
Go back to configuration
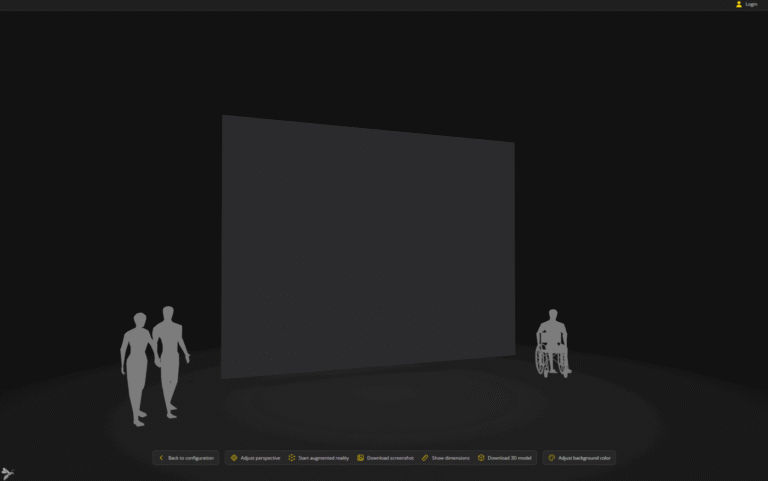tap(186, 458)
